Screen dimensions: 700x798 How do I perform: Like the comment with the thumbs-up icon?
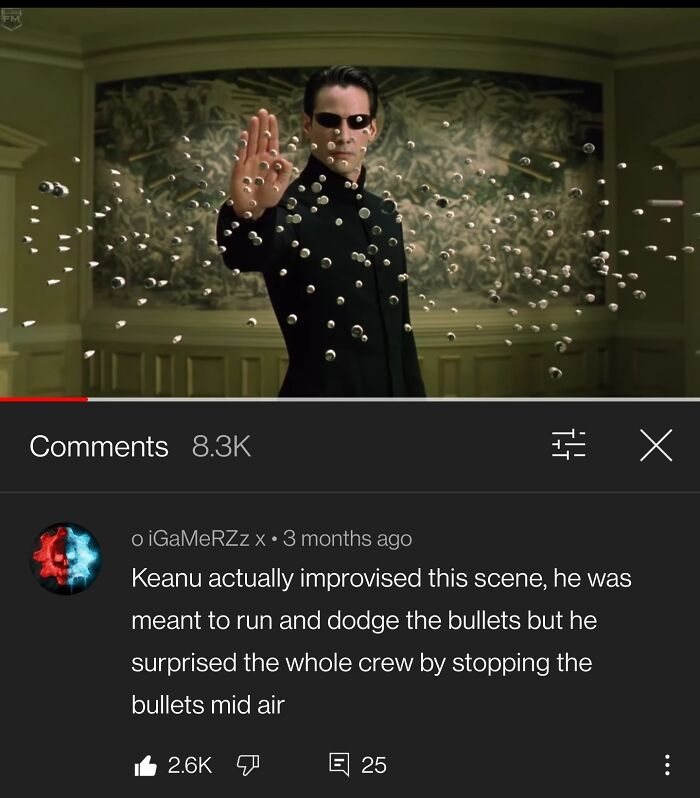pos(146,765)
